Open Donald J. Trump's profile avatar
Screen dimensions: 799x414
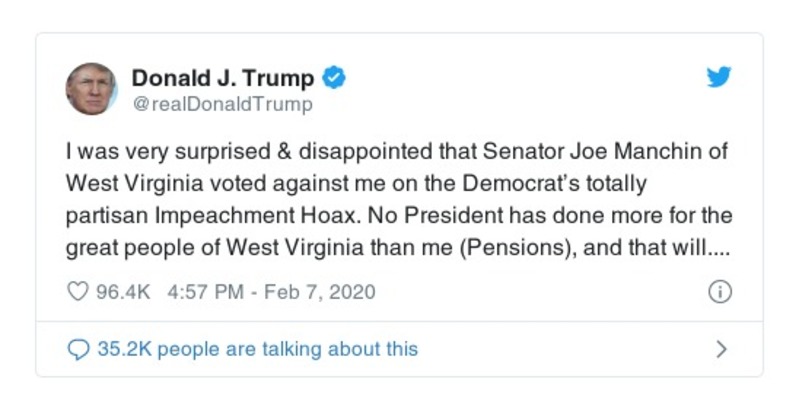pyautogui.click(x=91, y=89)
